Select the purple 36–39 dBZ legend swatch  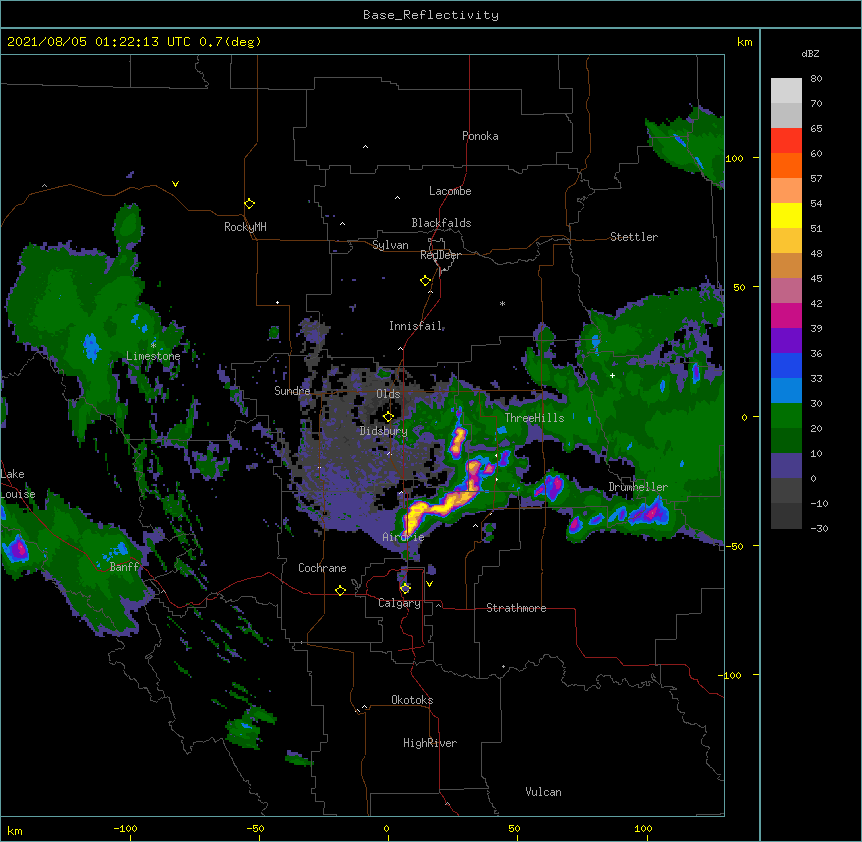[x=786, y=341]
